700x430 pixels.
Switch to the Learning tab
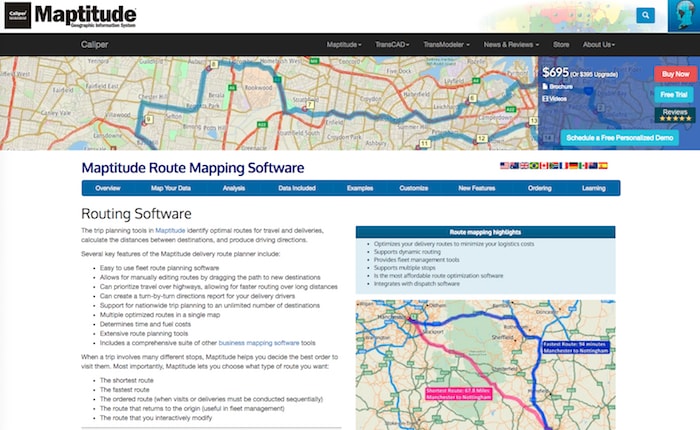click(x=593, y=188)
